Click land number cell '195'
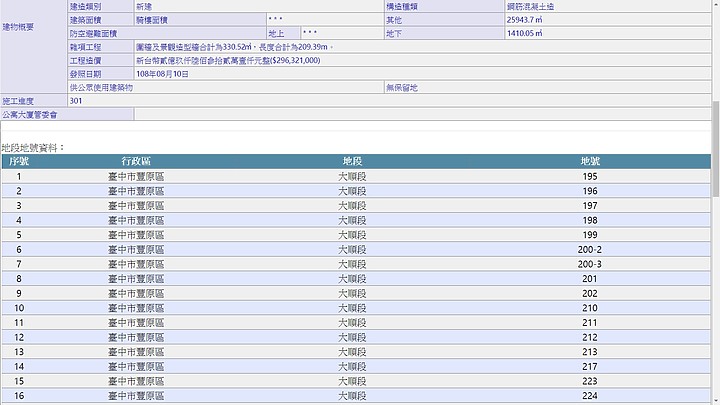The image size is (720, 405). 590,176
